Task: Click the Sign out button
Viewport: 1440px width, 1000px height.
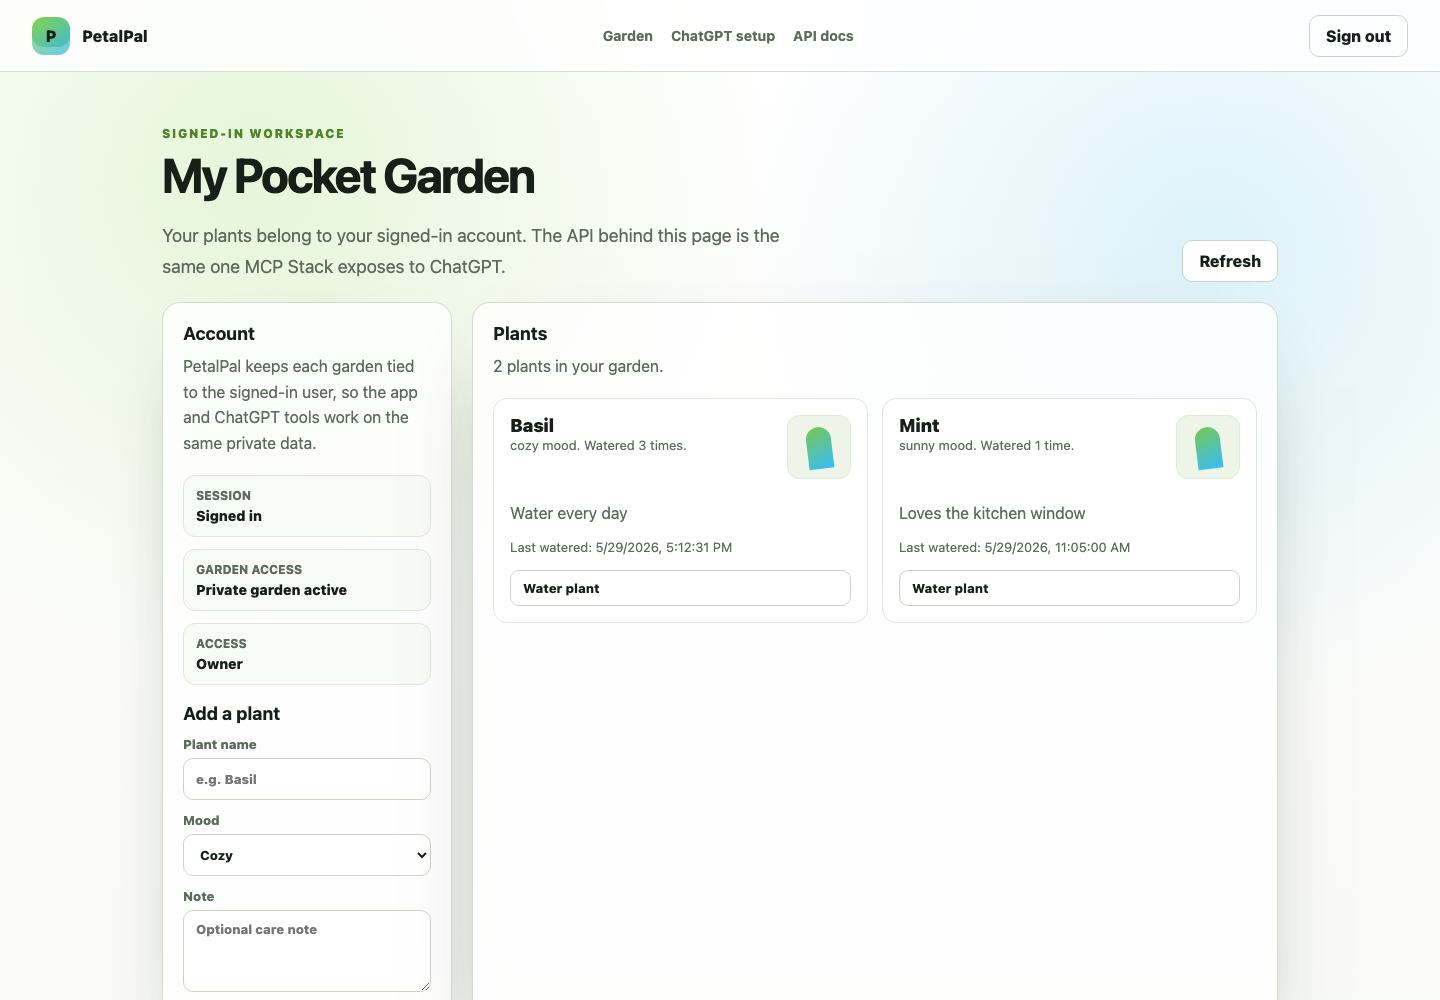Action: 1358,36
